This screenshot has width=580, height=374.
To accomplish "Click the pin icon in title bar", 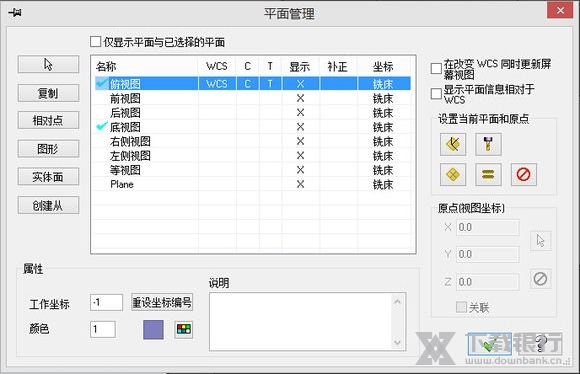I will [x=15, y=13].
